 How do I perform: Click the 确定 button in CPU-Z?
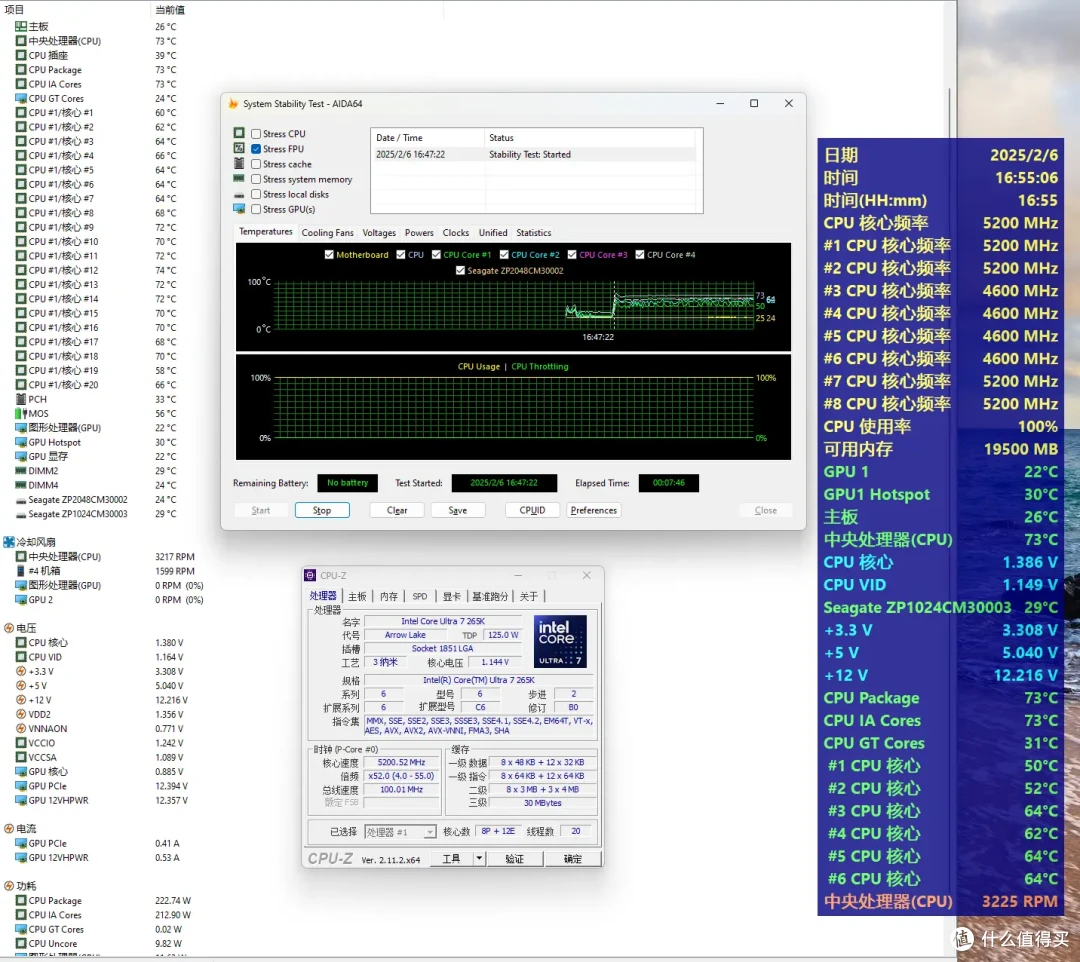click(x=572, y=859)
